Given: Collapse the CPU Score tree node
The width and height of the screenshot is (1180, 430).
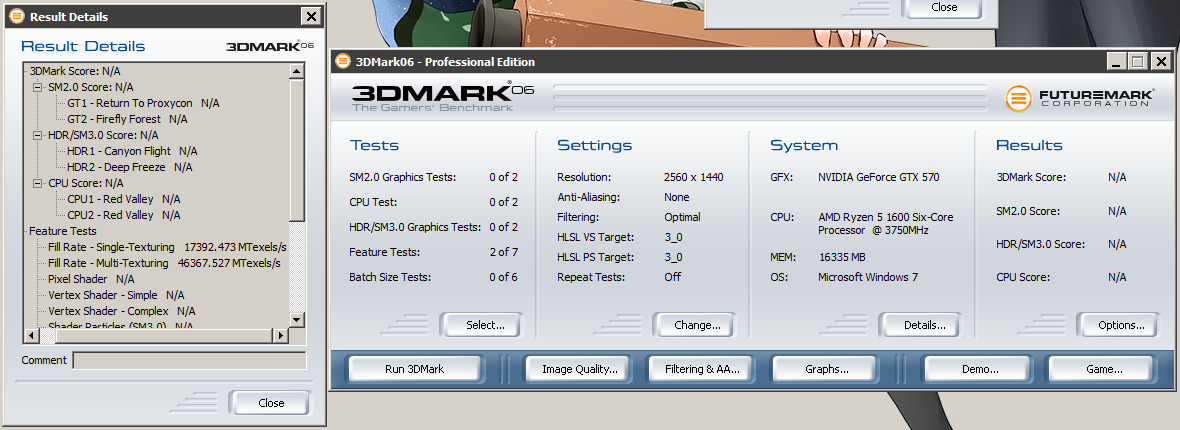Looking at the screenshot, I should tap(37, 183).
